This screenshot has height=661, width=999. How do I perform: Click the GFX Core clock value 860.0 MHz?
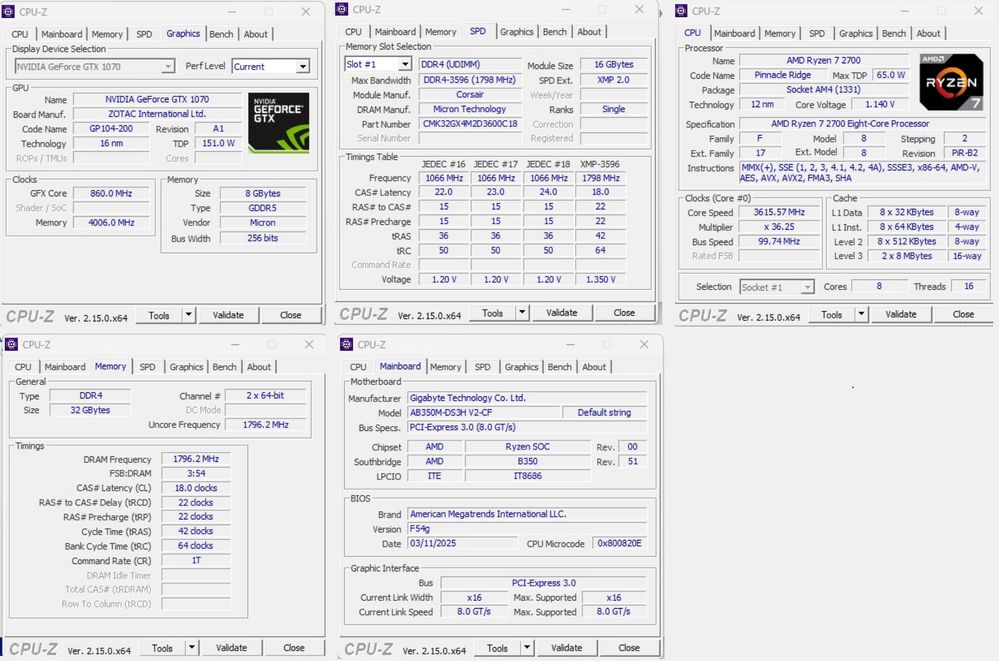tap(111, 193)
